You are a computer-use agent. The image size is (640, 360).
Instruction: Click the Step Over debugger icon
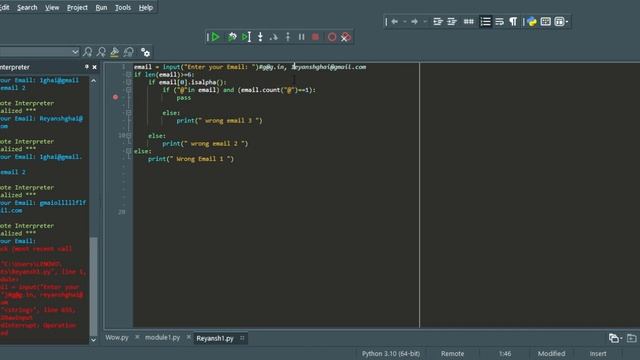coord(274,37)
